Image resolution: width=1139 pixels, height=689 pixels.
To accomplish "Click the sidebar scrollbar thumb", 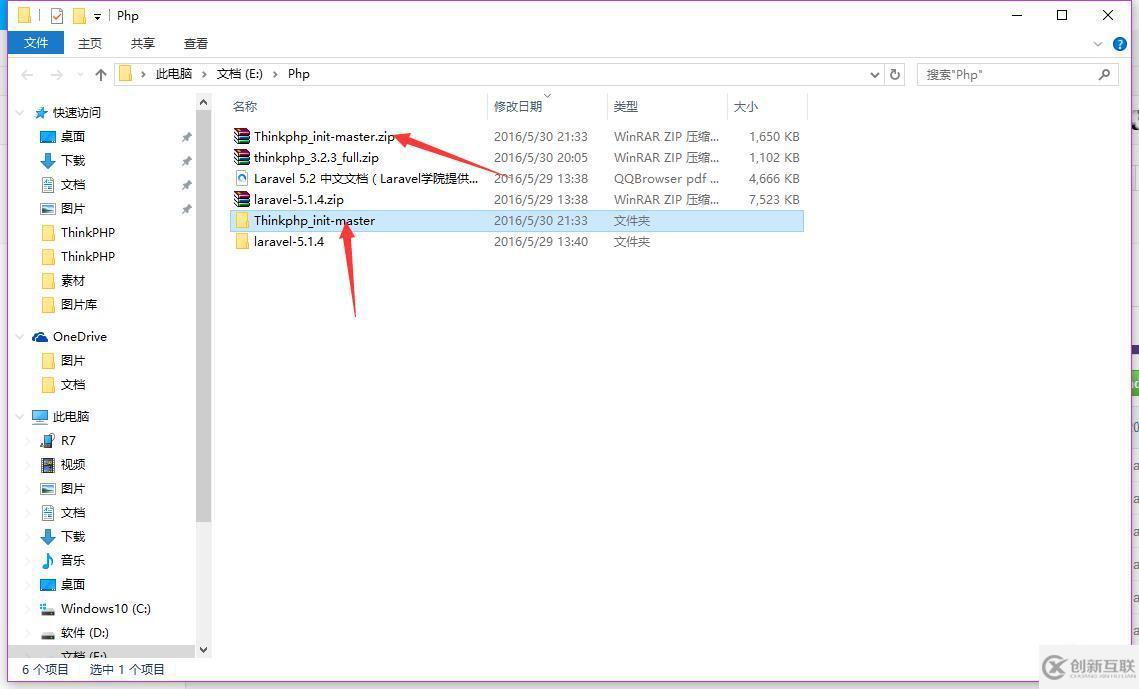I will [x=203, y=317].
